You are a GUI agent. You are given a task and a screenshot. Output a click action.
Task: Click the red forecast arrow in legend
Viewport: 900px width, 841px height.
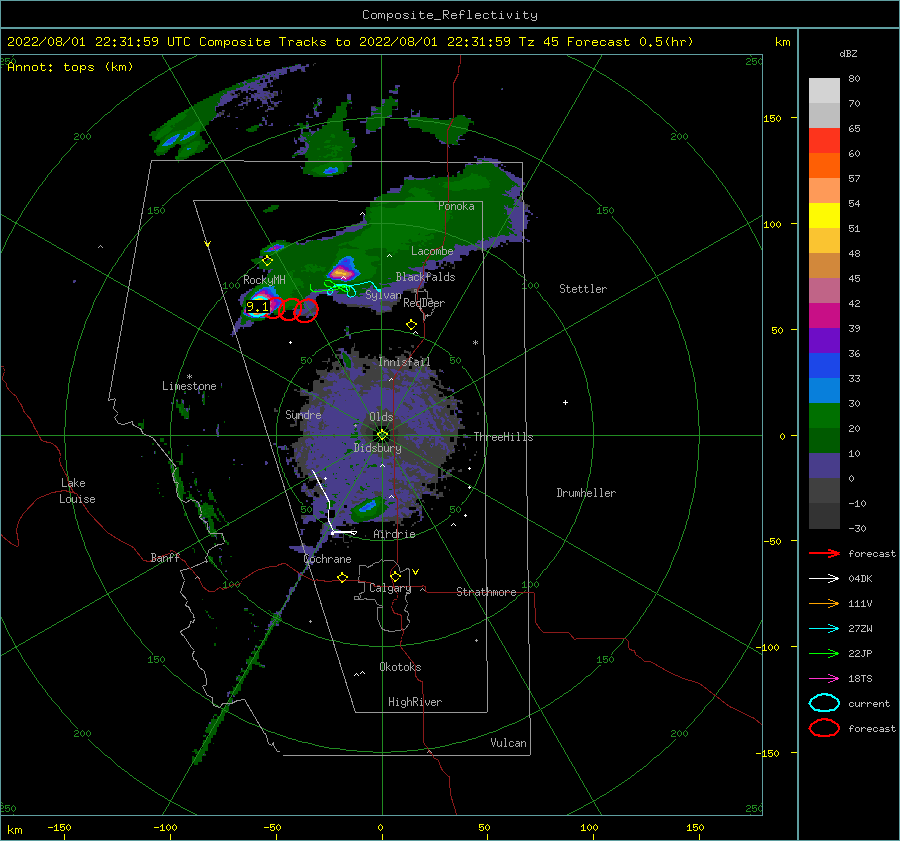coord(824,553)
